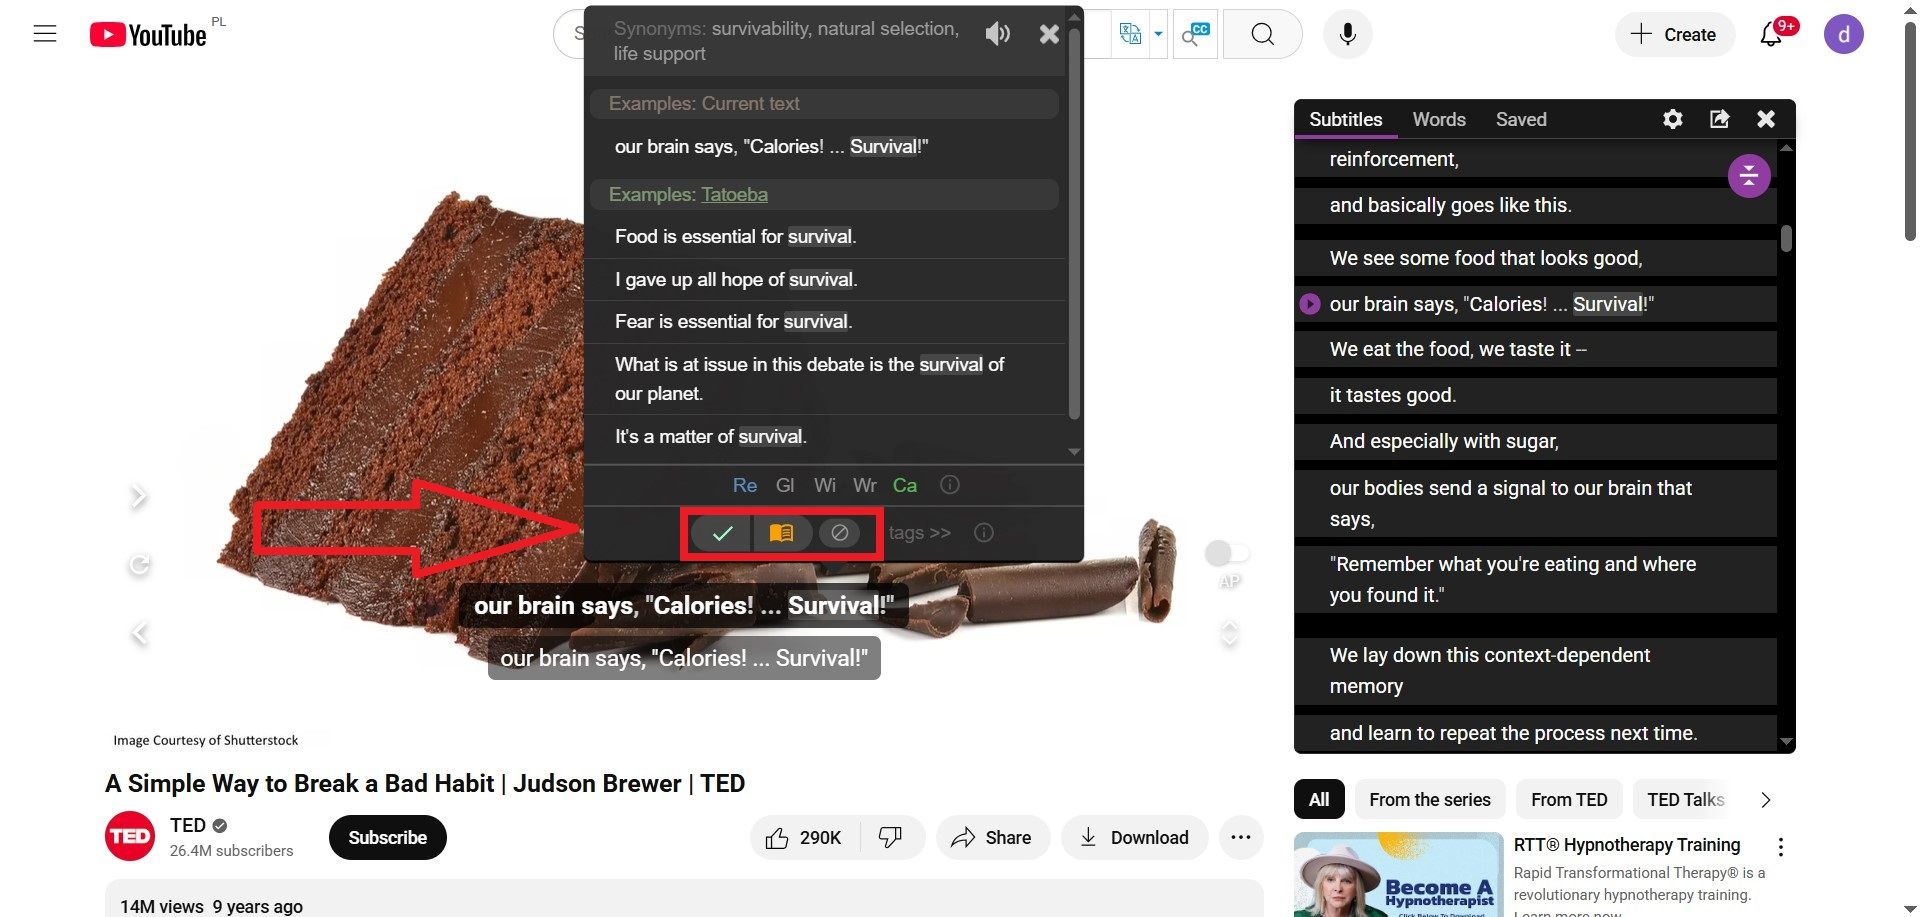1920x917 pixels.
Task: Like the video with thumbs up
Action: [x=803, y=838]
